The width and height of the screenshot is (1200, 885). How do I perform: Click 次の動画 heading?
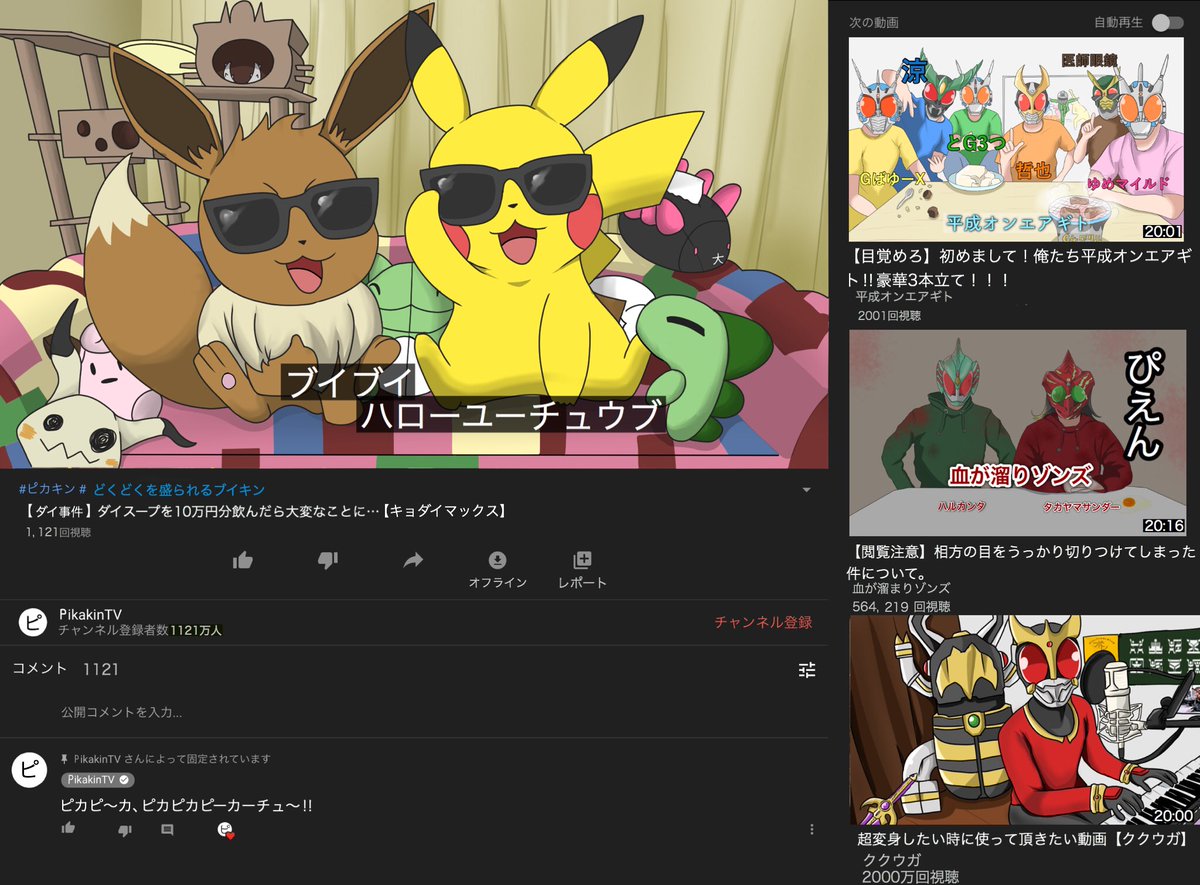874,21
